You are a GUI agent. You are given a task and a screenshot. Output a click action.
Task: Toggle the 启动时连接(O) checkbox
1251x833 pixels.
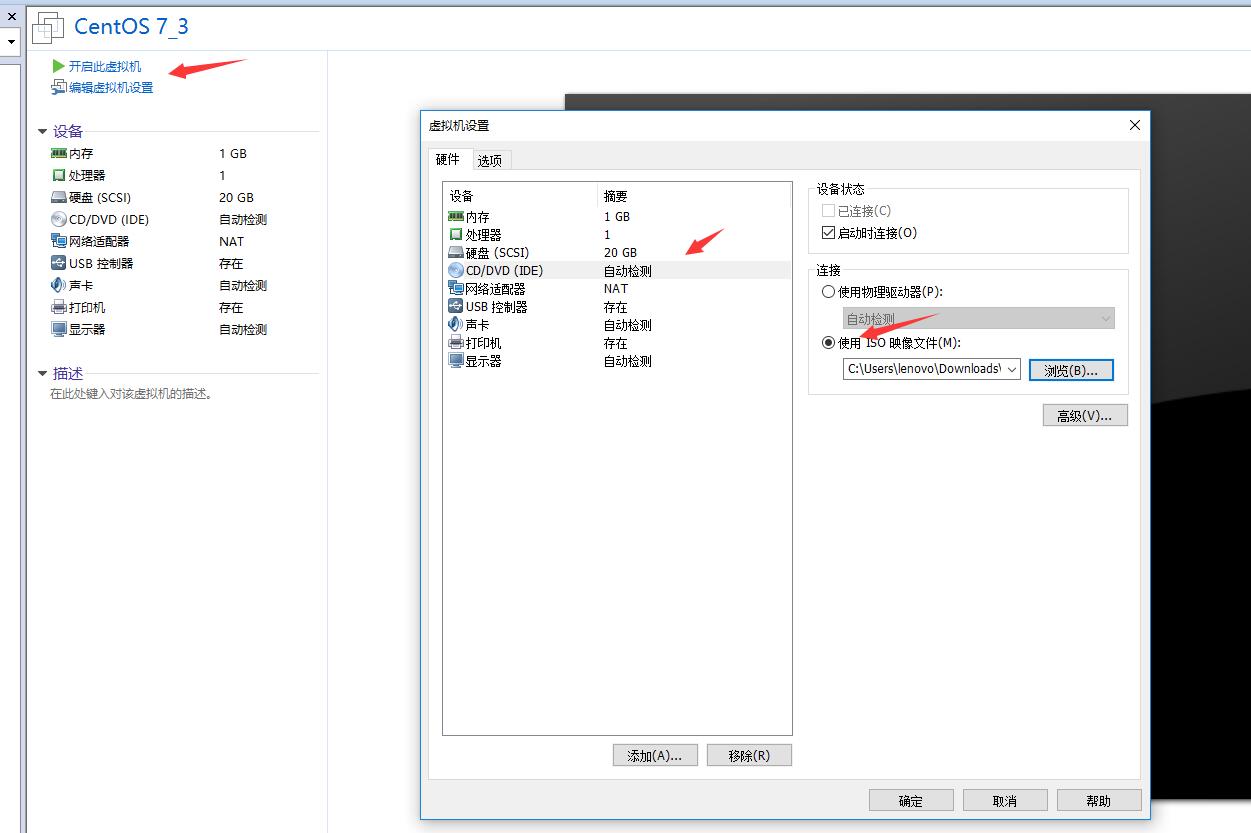click(x=827, y=233)
